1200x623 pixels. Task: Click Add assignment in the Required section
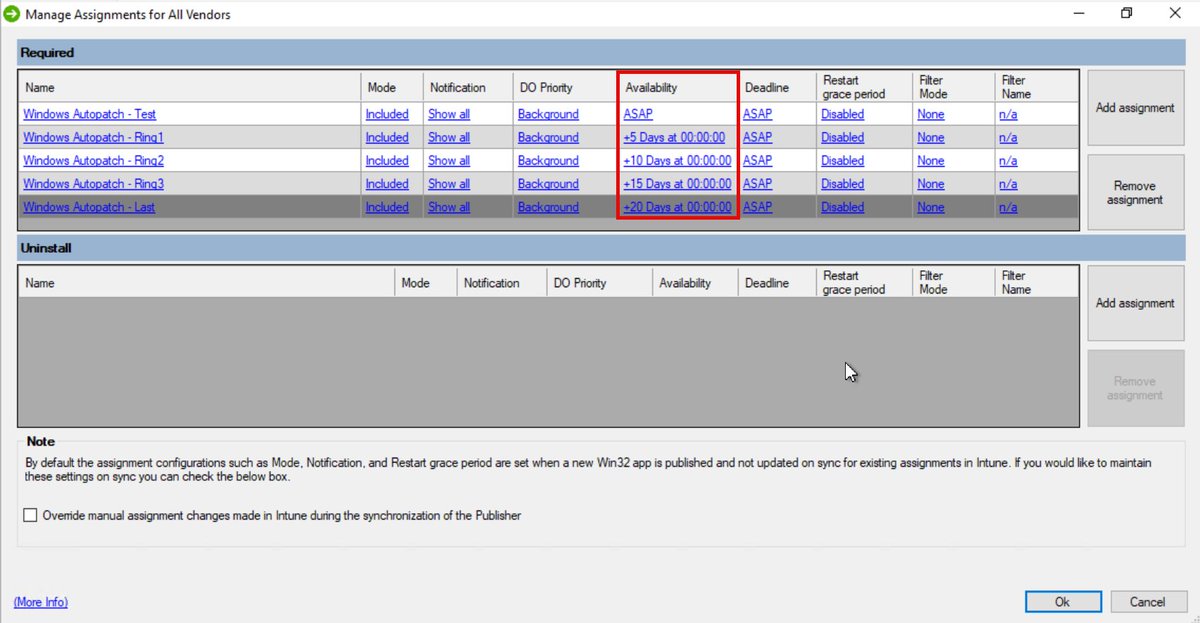click(x=1135, y=107)
